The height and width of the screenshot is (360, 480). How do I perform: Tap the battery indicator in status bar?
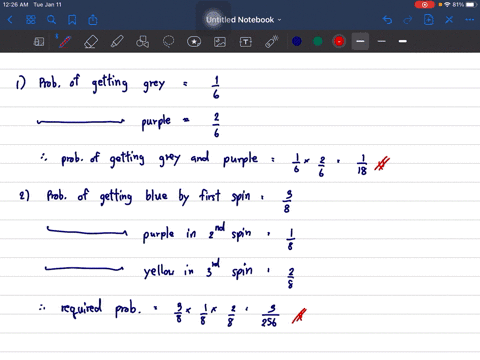[471, 5]
